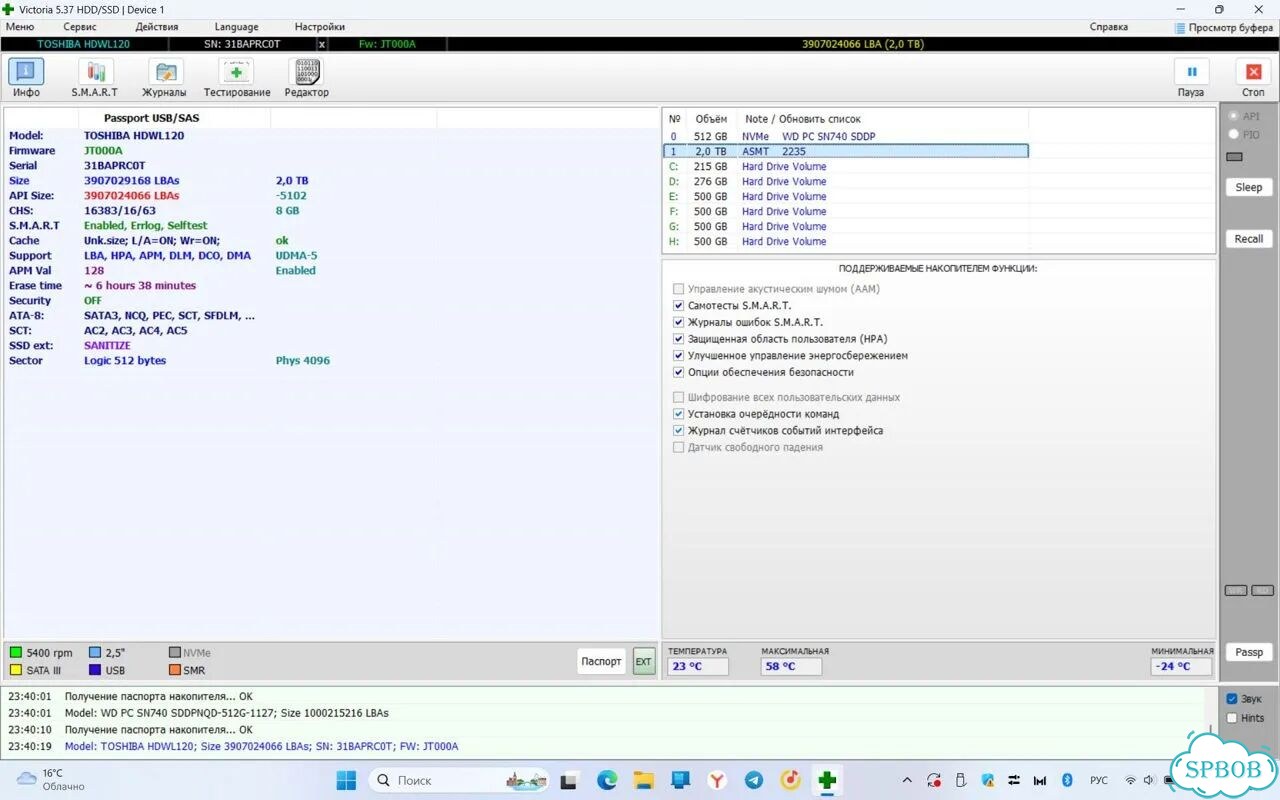This screenshot has width=1280, height=800.
Task: Toggle Установка очерёдности команд checkbox
Action: [679, 414]
